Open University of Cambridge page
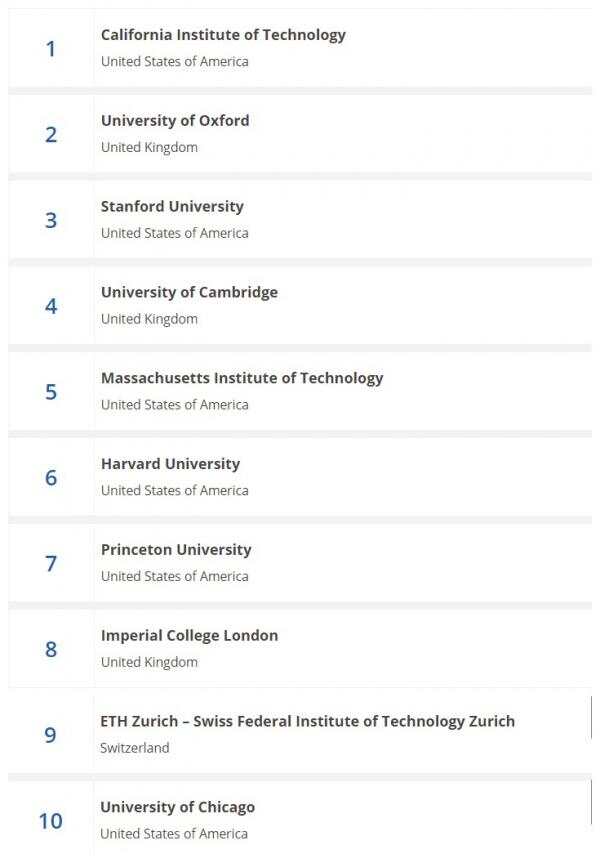This screenshot has height=863, width=600. [189, 292]
